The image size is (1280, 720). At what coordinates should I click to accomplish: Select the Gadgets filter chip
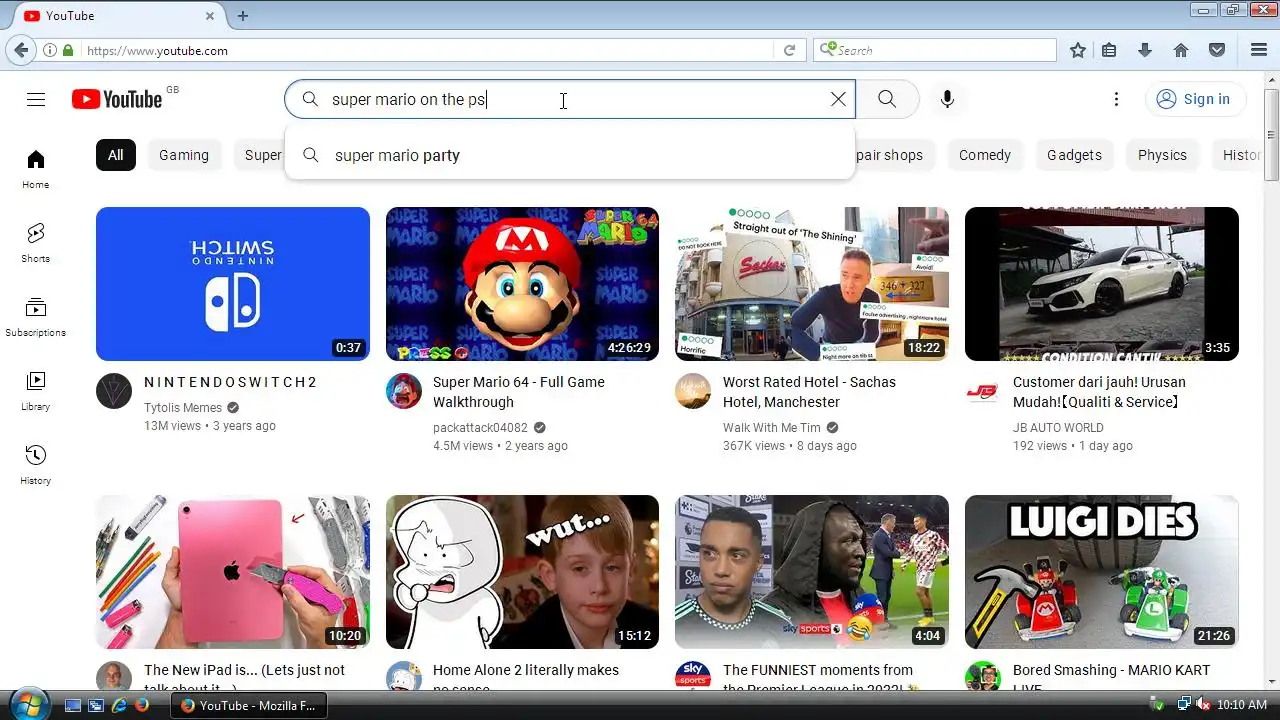point(1074,155)
